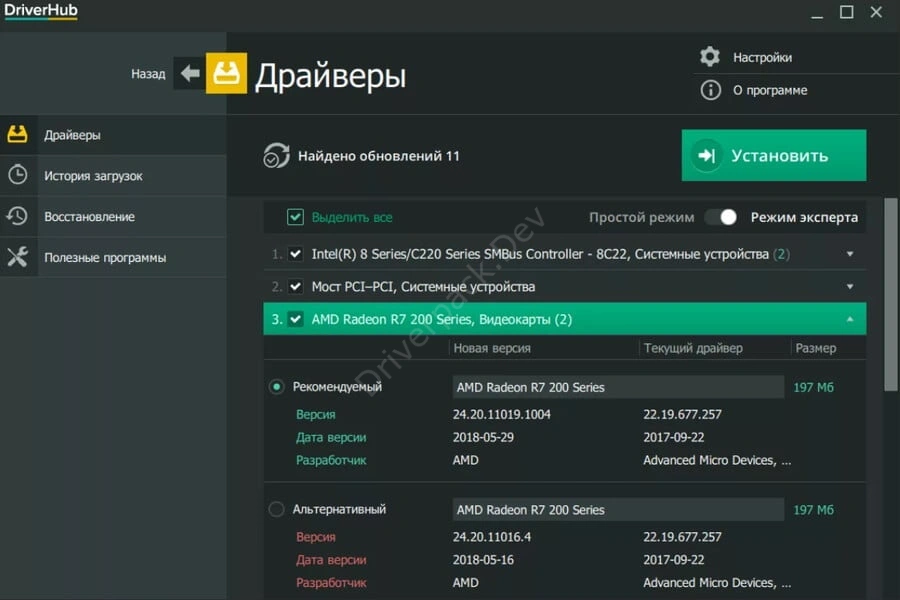Uncheck AMD Radeon R7 200 Series checkbox
The image size is (900, 600).
coord(295,319)
